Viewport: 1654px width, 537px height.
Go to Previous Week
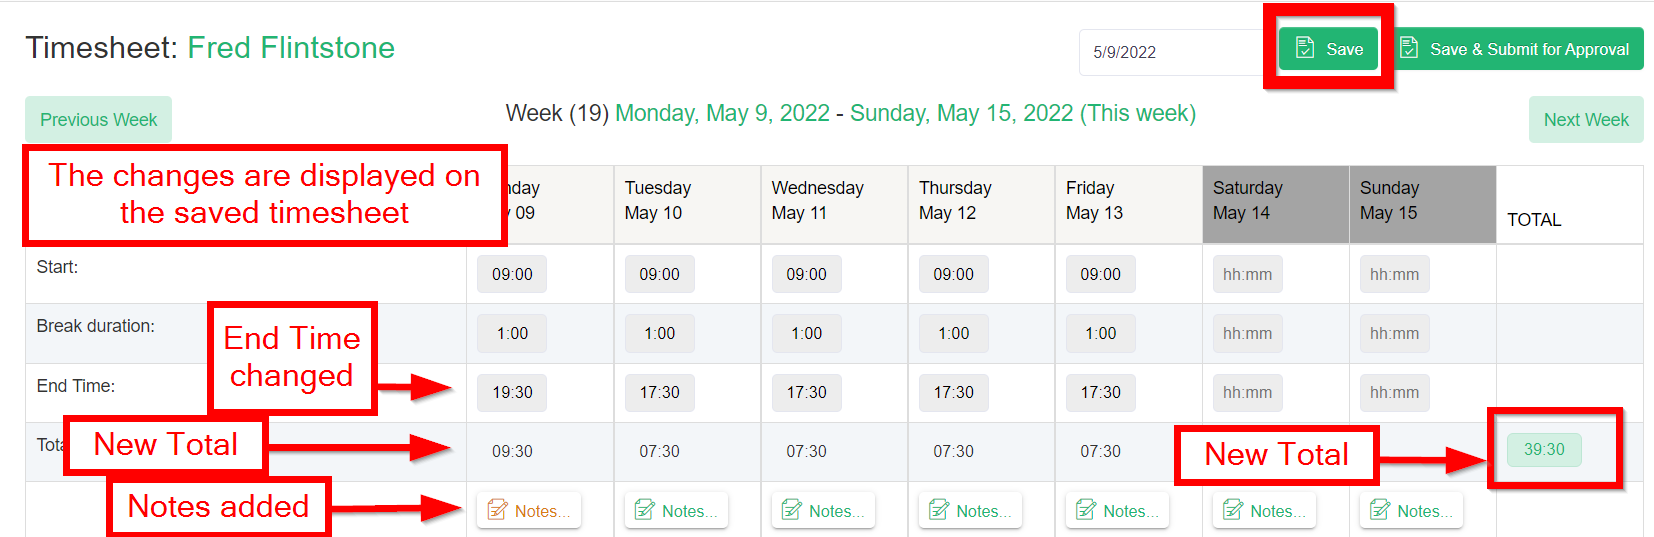98,120
